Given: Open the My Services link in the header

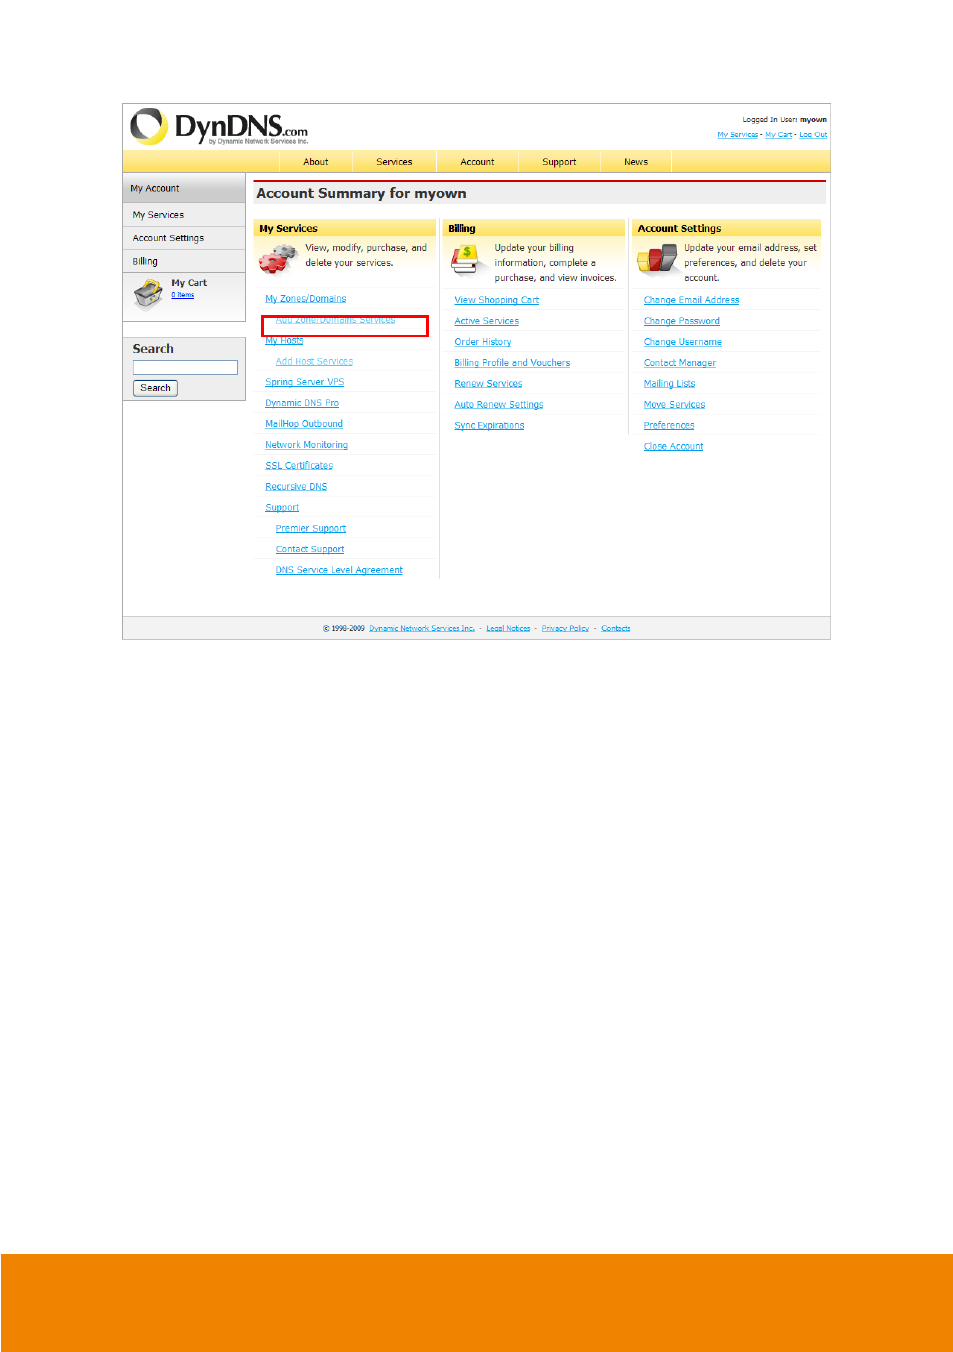Looking at the screenshot, I should pyautogui.click(x=738, y=135).
